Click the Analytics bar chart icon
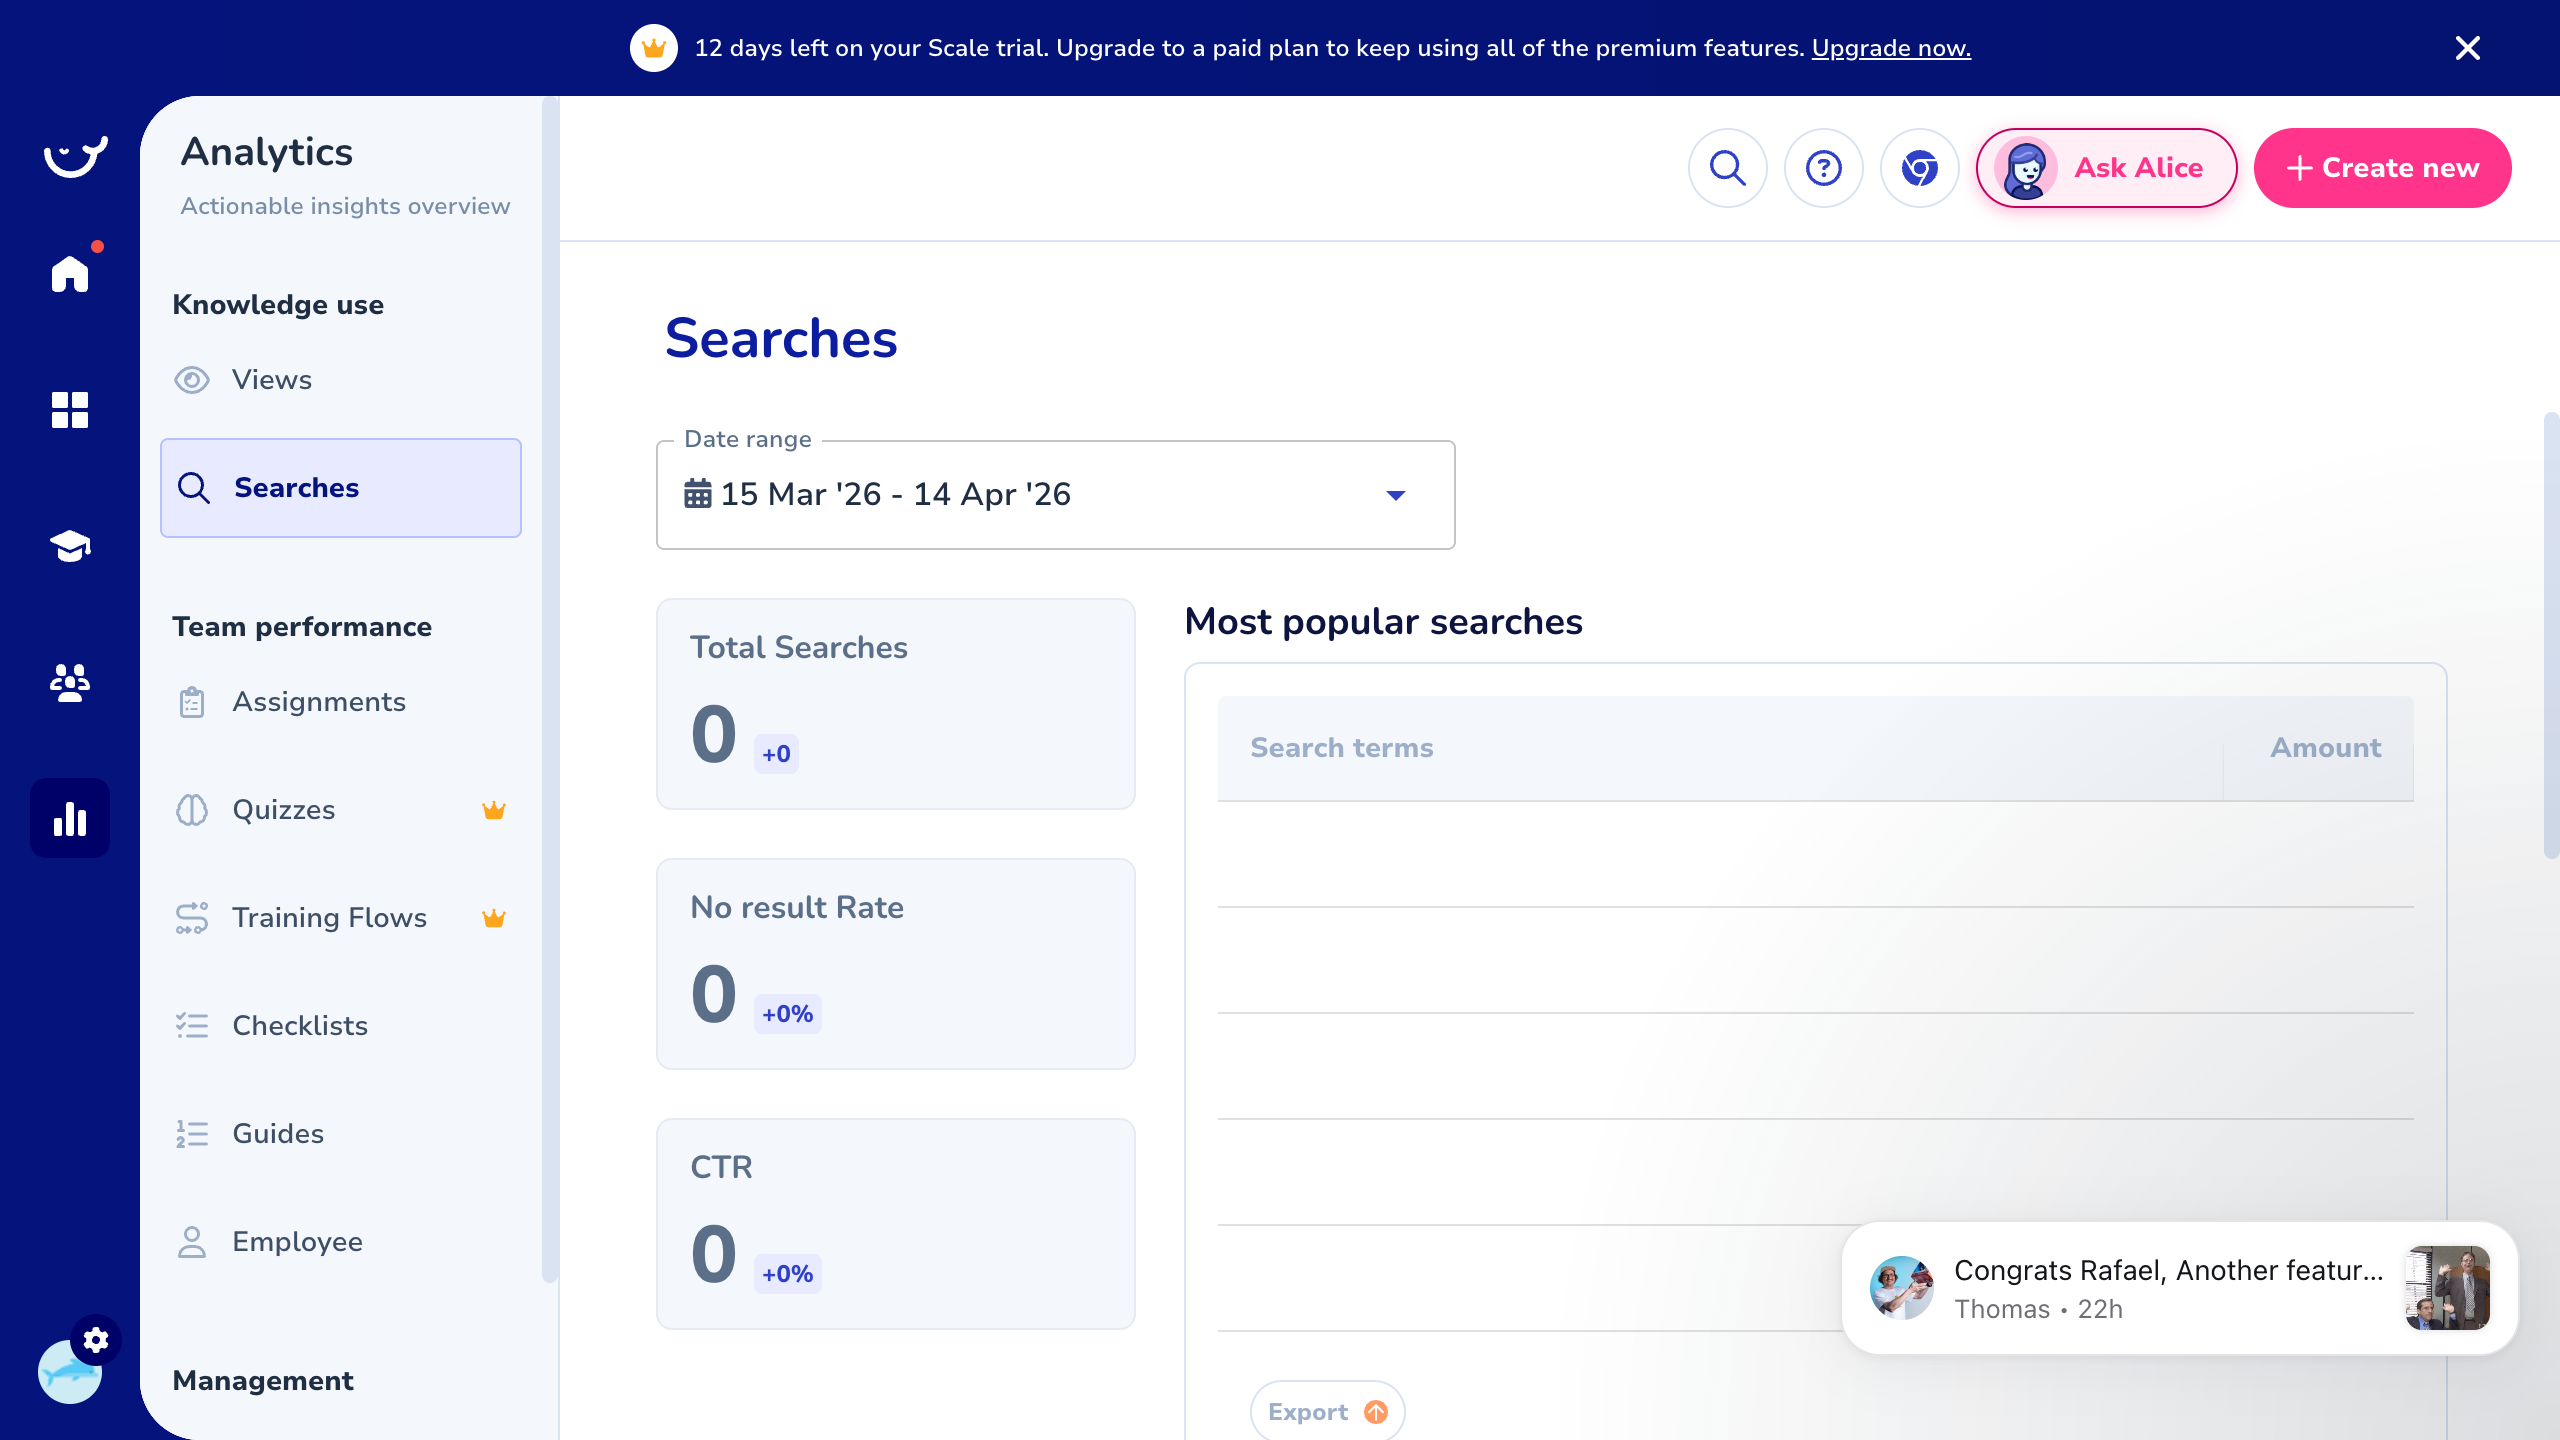 coord(69,818)
